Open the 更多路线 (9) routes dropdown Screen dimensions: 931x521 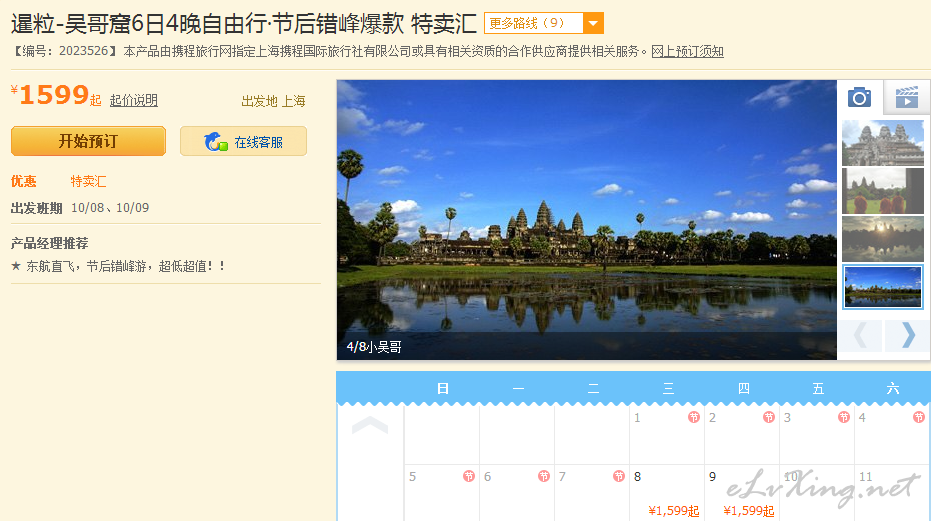click(x=543, y=23)
